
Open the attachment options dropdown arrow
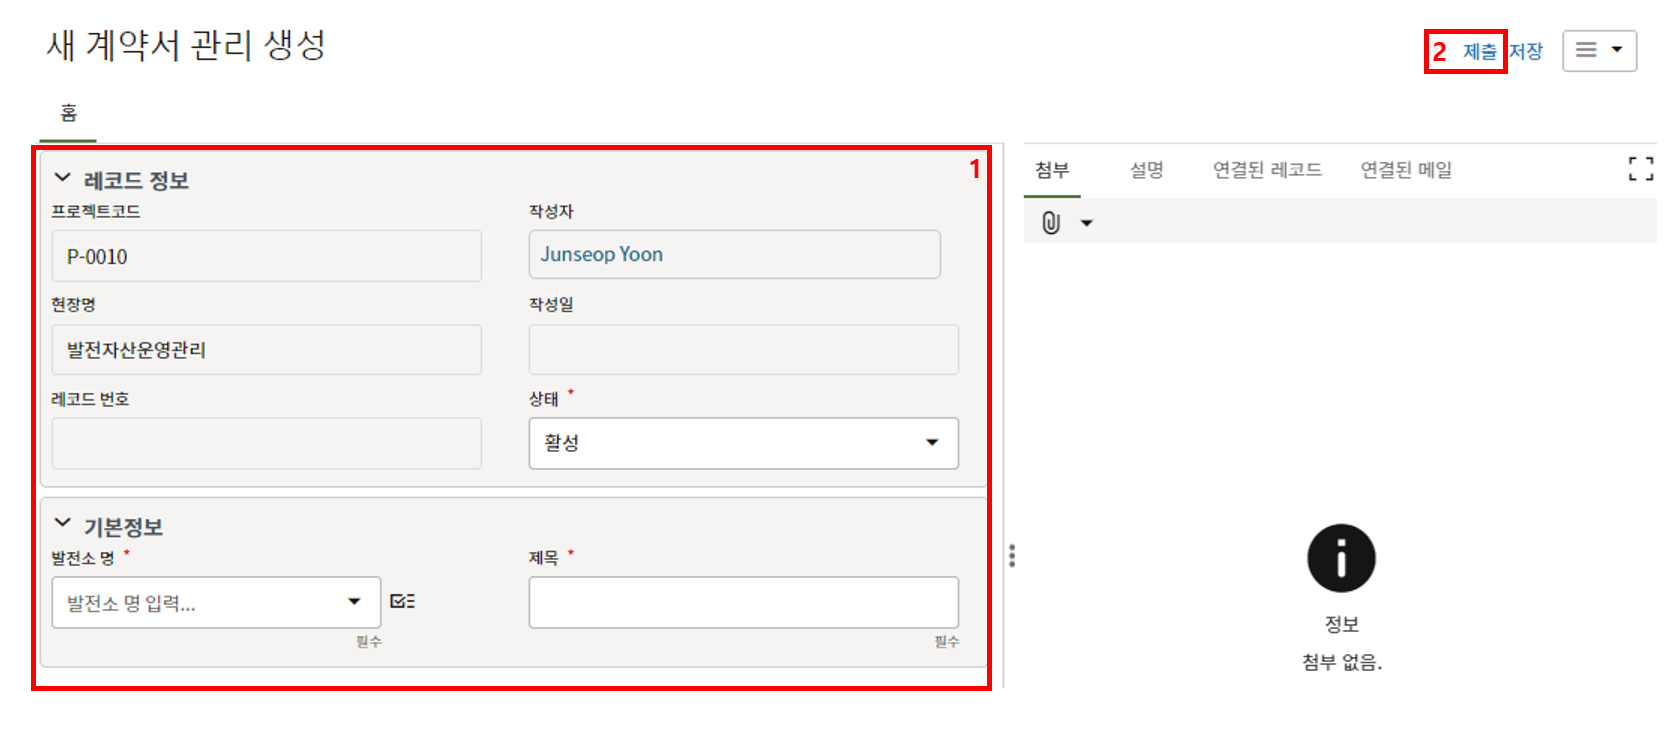coord(1087,223)
